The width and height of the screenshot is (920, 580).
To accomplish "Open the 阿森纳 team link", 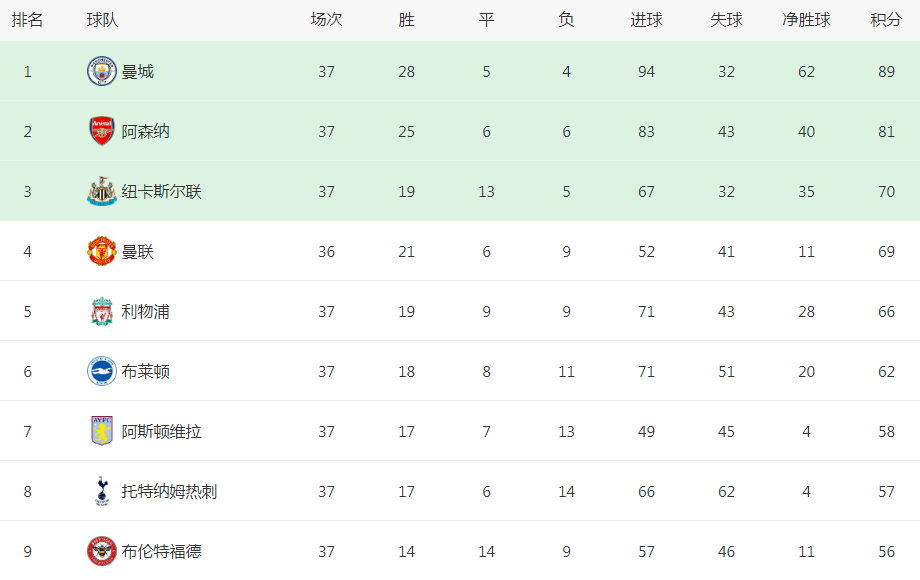I will [146, 131].
